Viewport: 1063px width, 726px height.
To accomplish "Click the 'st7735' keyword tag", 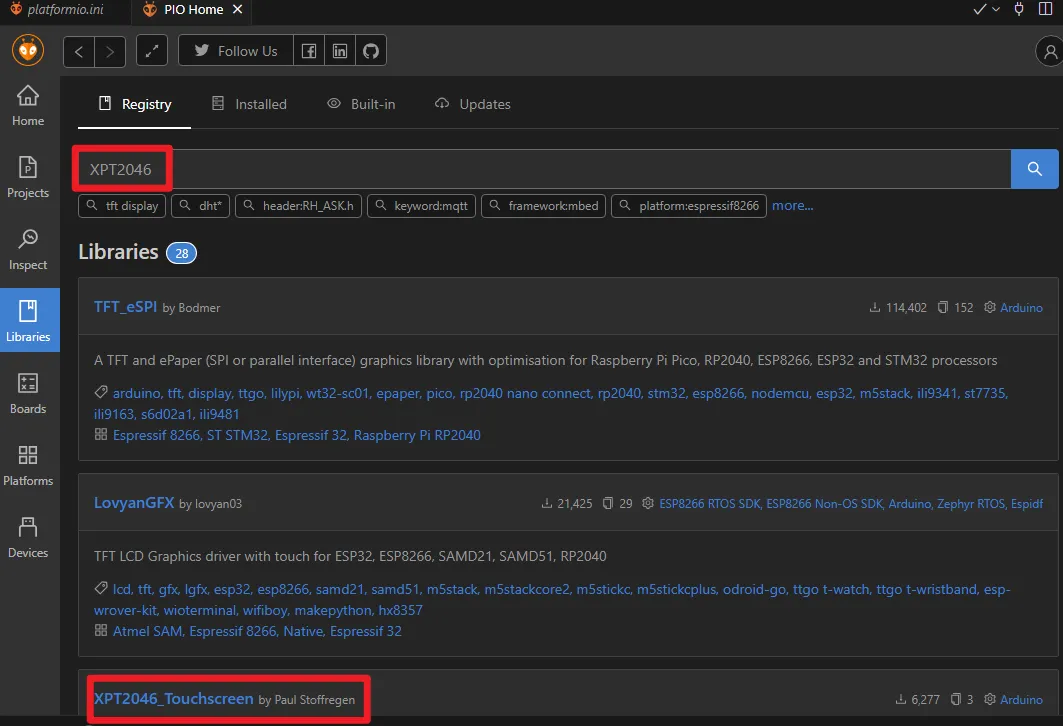I will (986, 393).
